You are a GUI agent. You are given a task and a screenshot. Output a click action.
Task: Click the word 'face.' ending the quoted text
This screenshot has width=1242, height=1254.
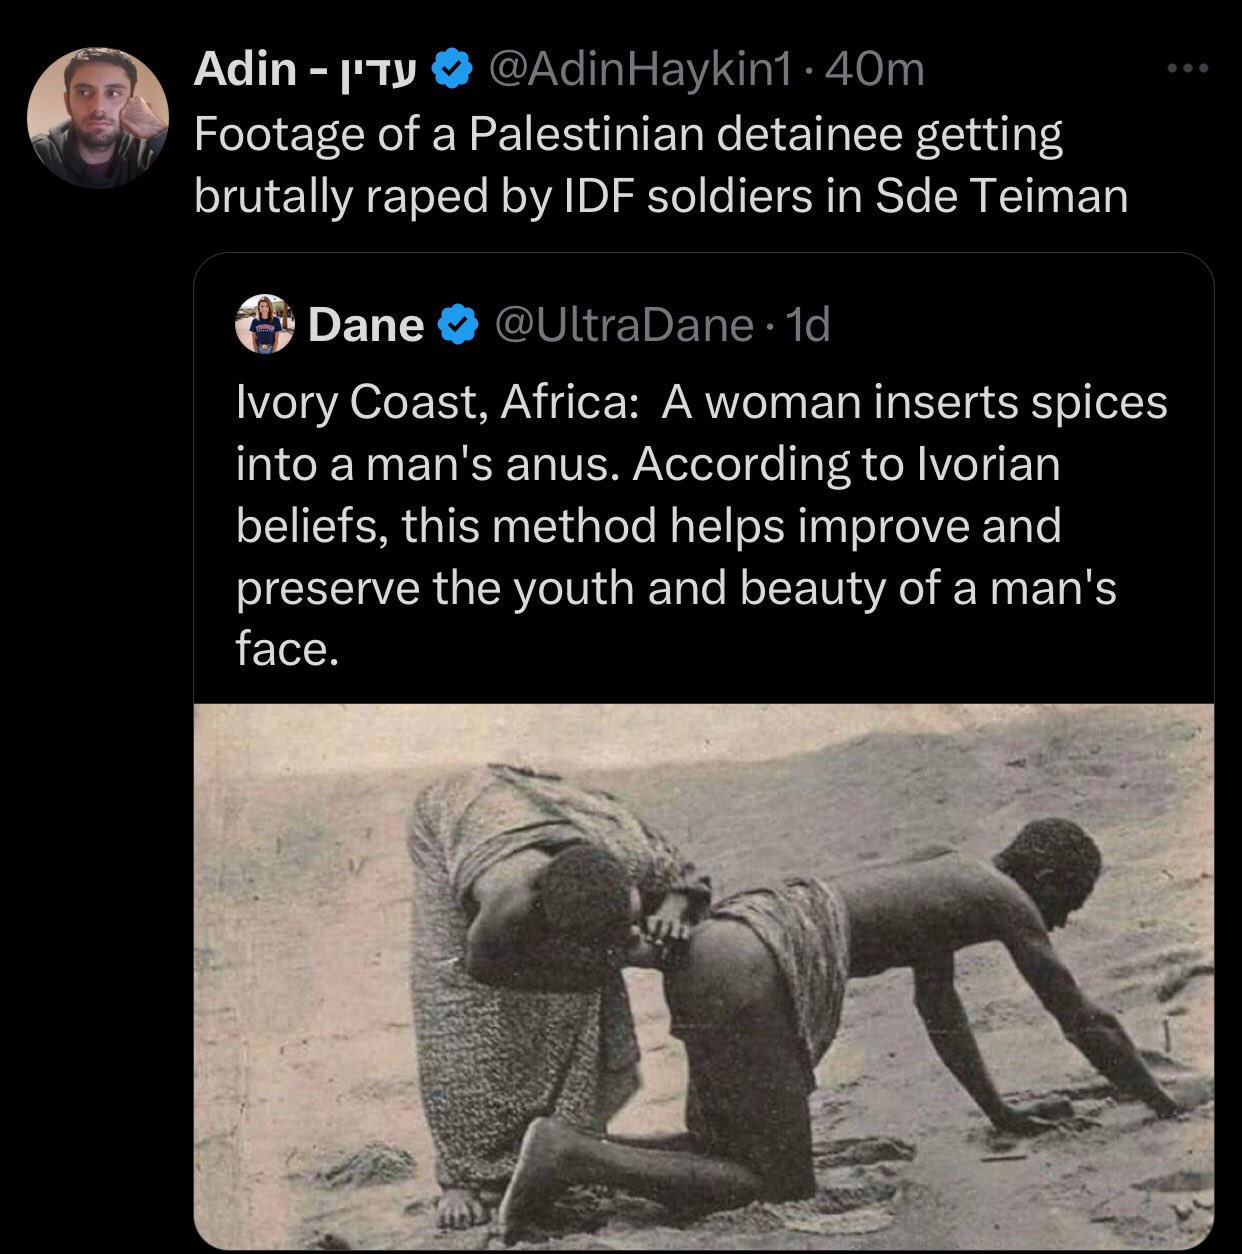[287, 649]
